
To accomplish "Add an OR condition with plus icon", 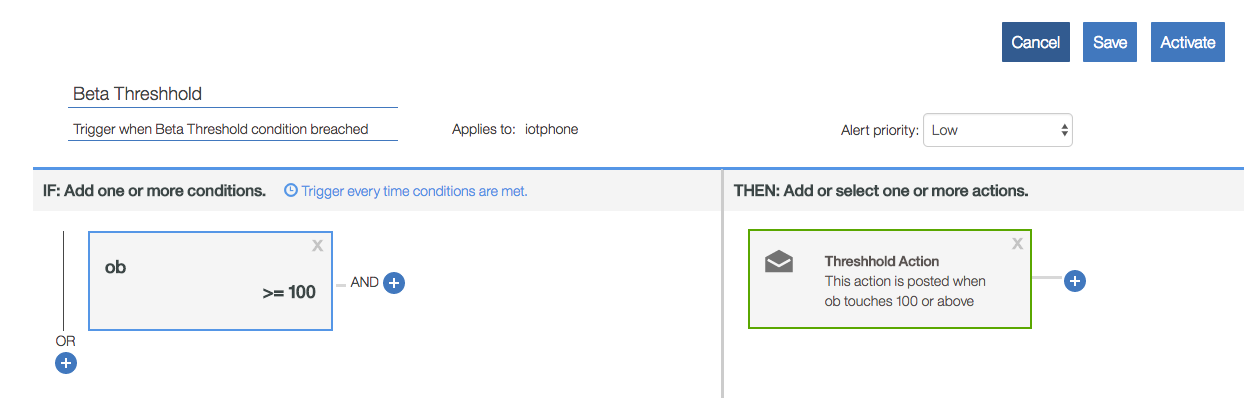I will click(66, 363).
